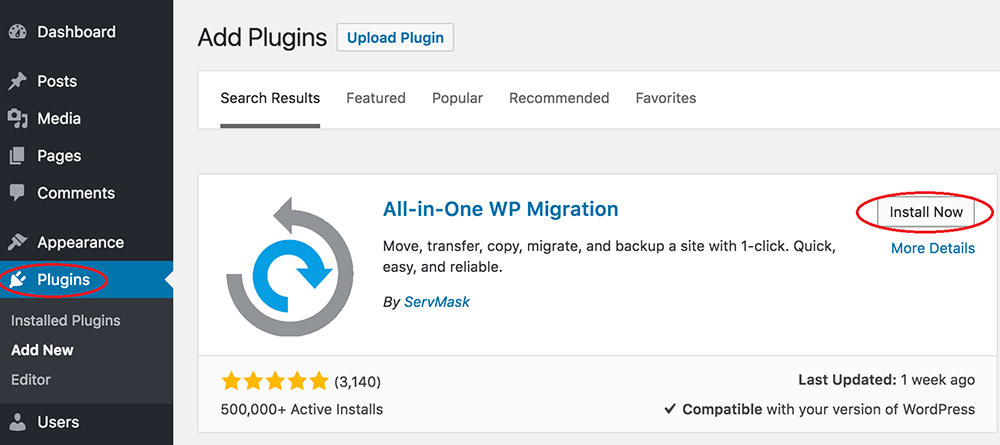
Task: Switch to the Search Results tab
Action: tap(270, 99)
